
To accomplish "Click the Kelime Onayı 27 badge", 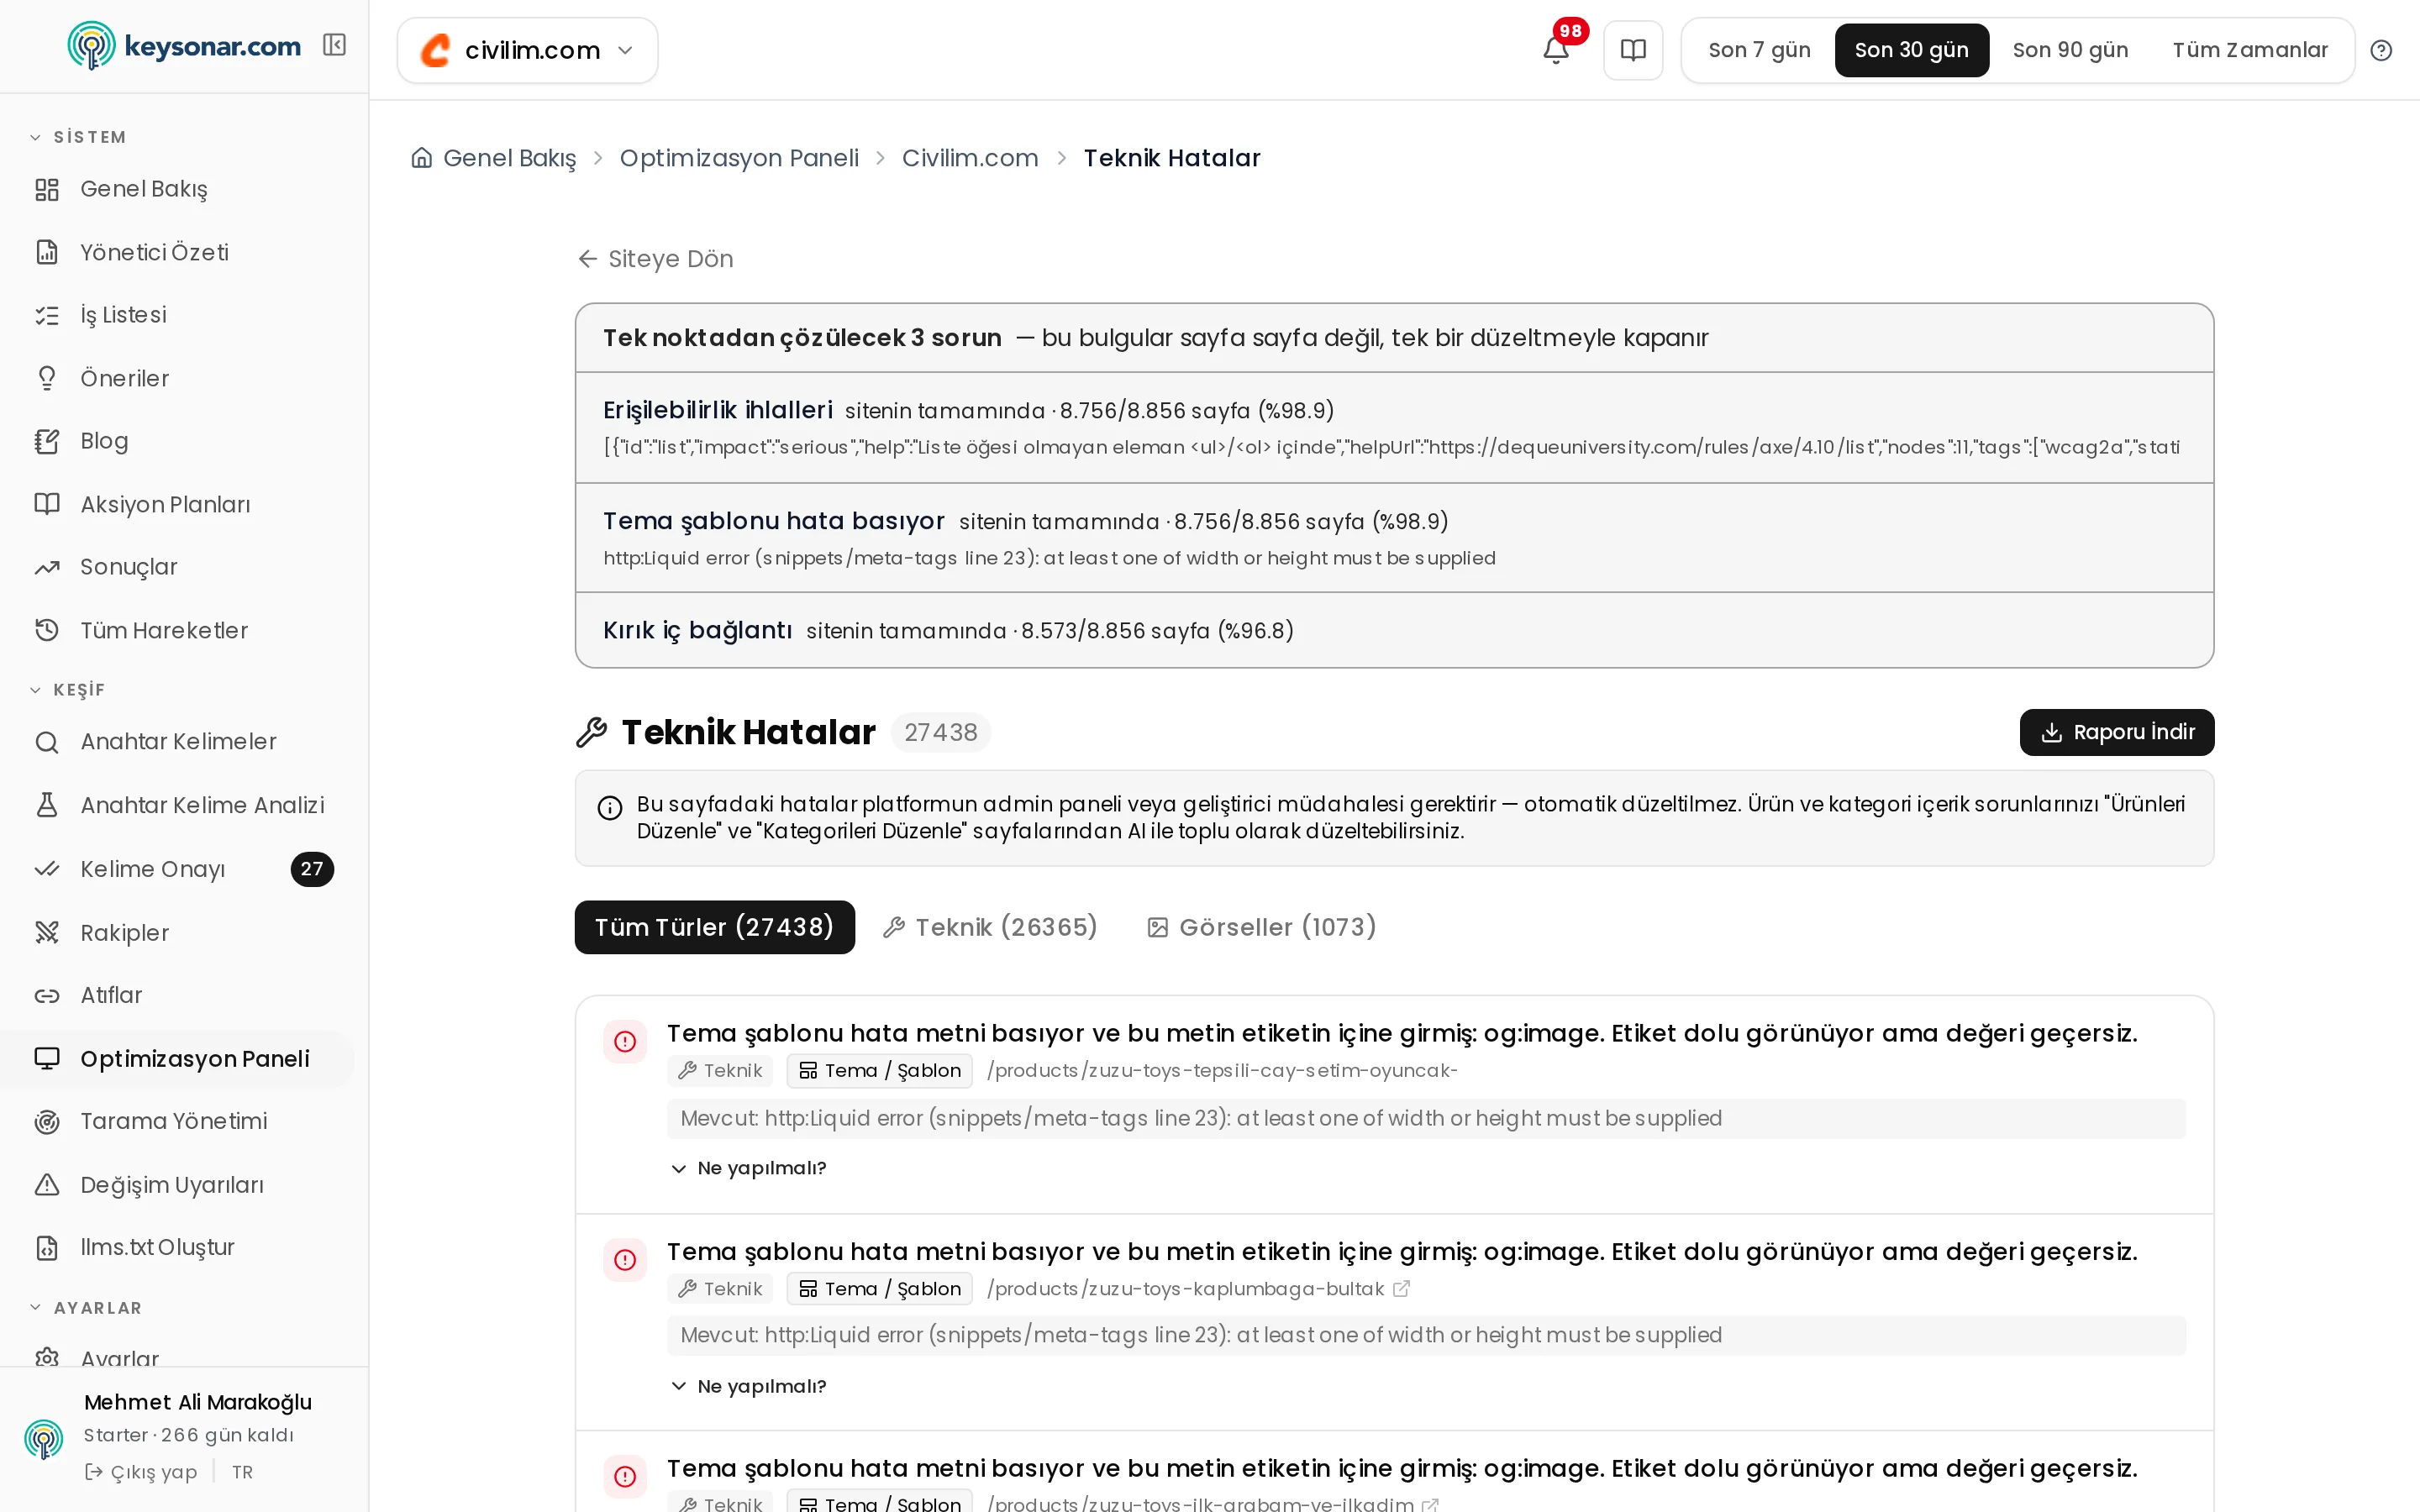I will (312, 869).
